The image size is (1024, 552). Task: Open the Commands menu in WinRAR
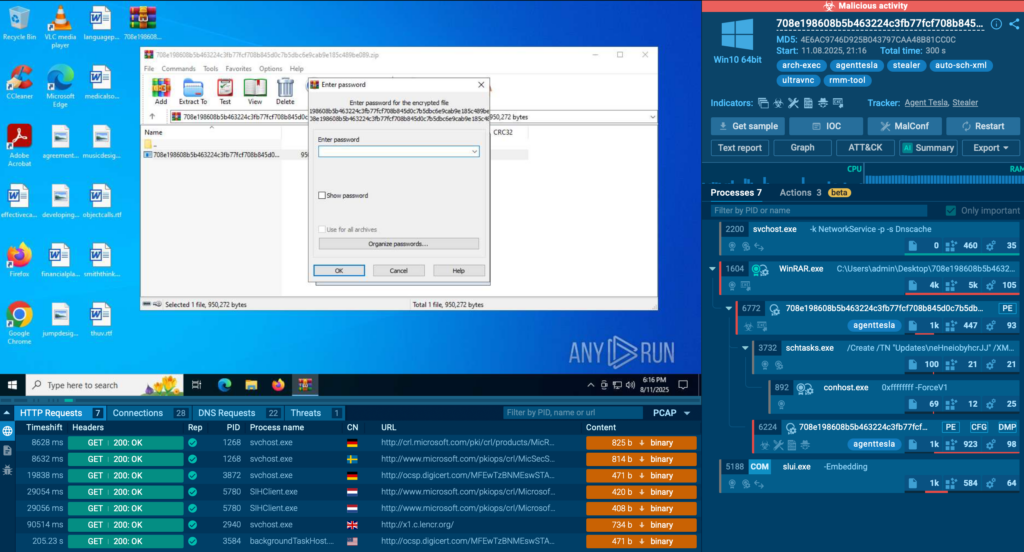click(178, 69)
